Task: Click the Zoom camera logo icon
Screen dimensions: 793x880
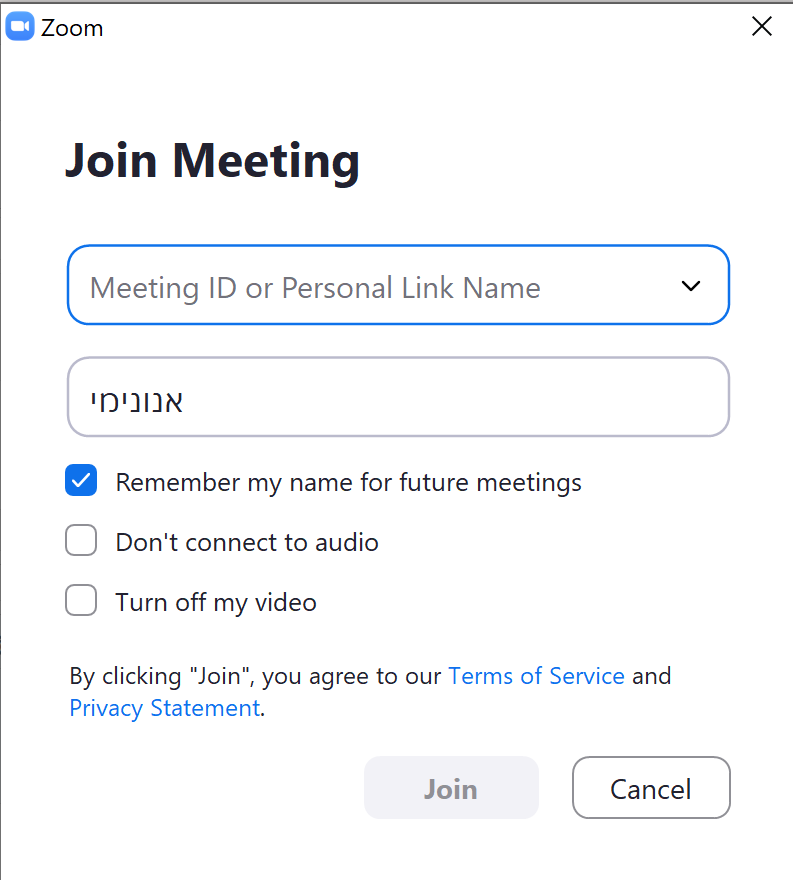Action: pos(20,27)
